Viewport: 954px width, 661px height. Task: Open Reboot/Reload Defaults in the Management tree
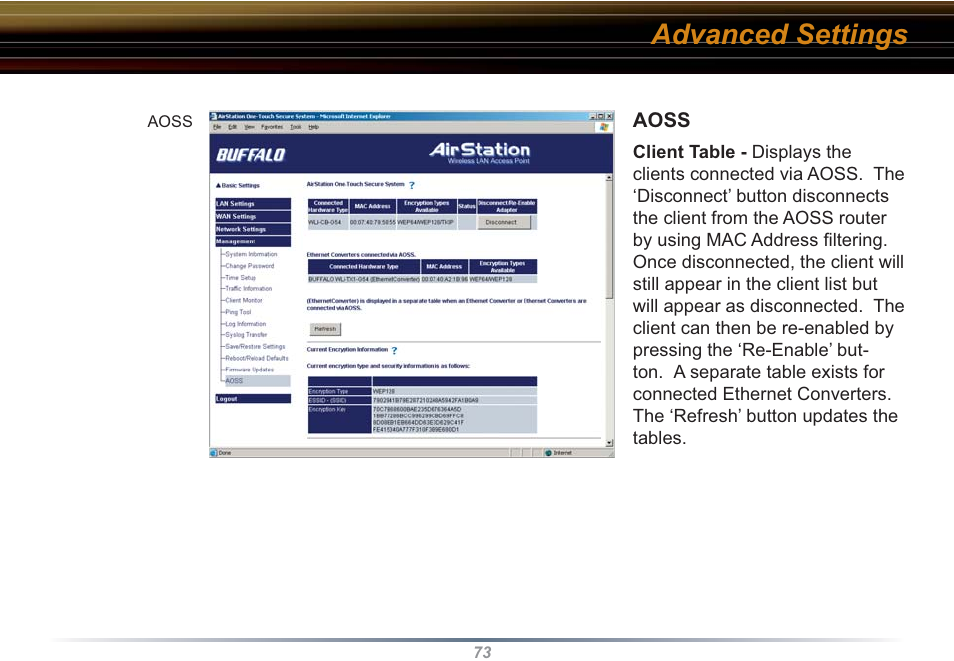point(257,358)
